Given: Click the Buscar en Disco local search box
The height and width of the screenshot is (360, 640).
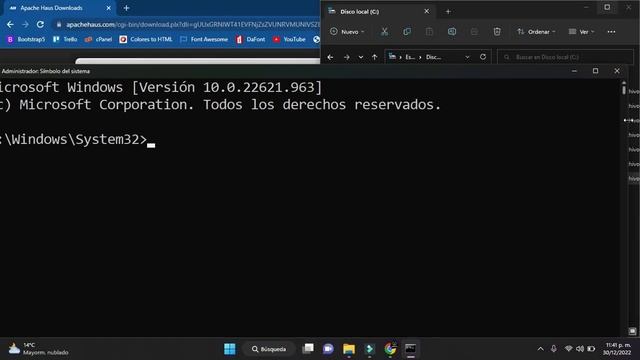Looking at the screenshot, I should (565, 57).
